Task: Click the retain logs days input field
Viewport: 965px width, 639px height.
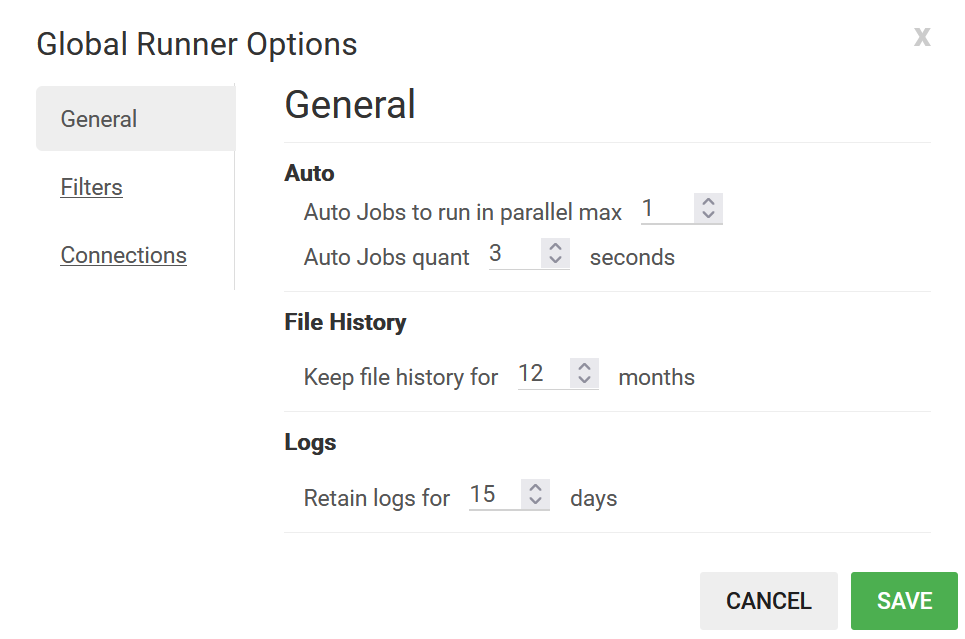Action: click(492, 494)
